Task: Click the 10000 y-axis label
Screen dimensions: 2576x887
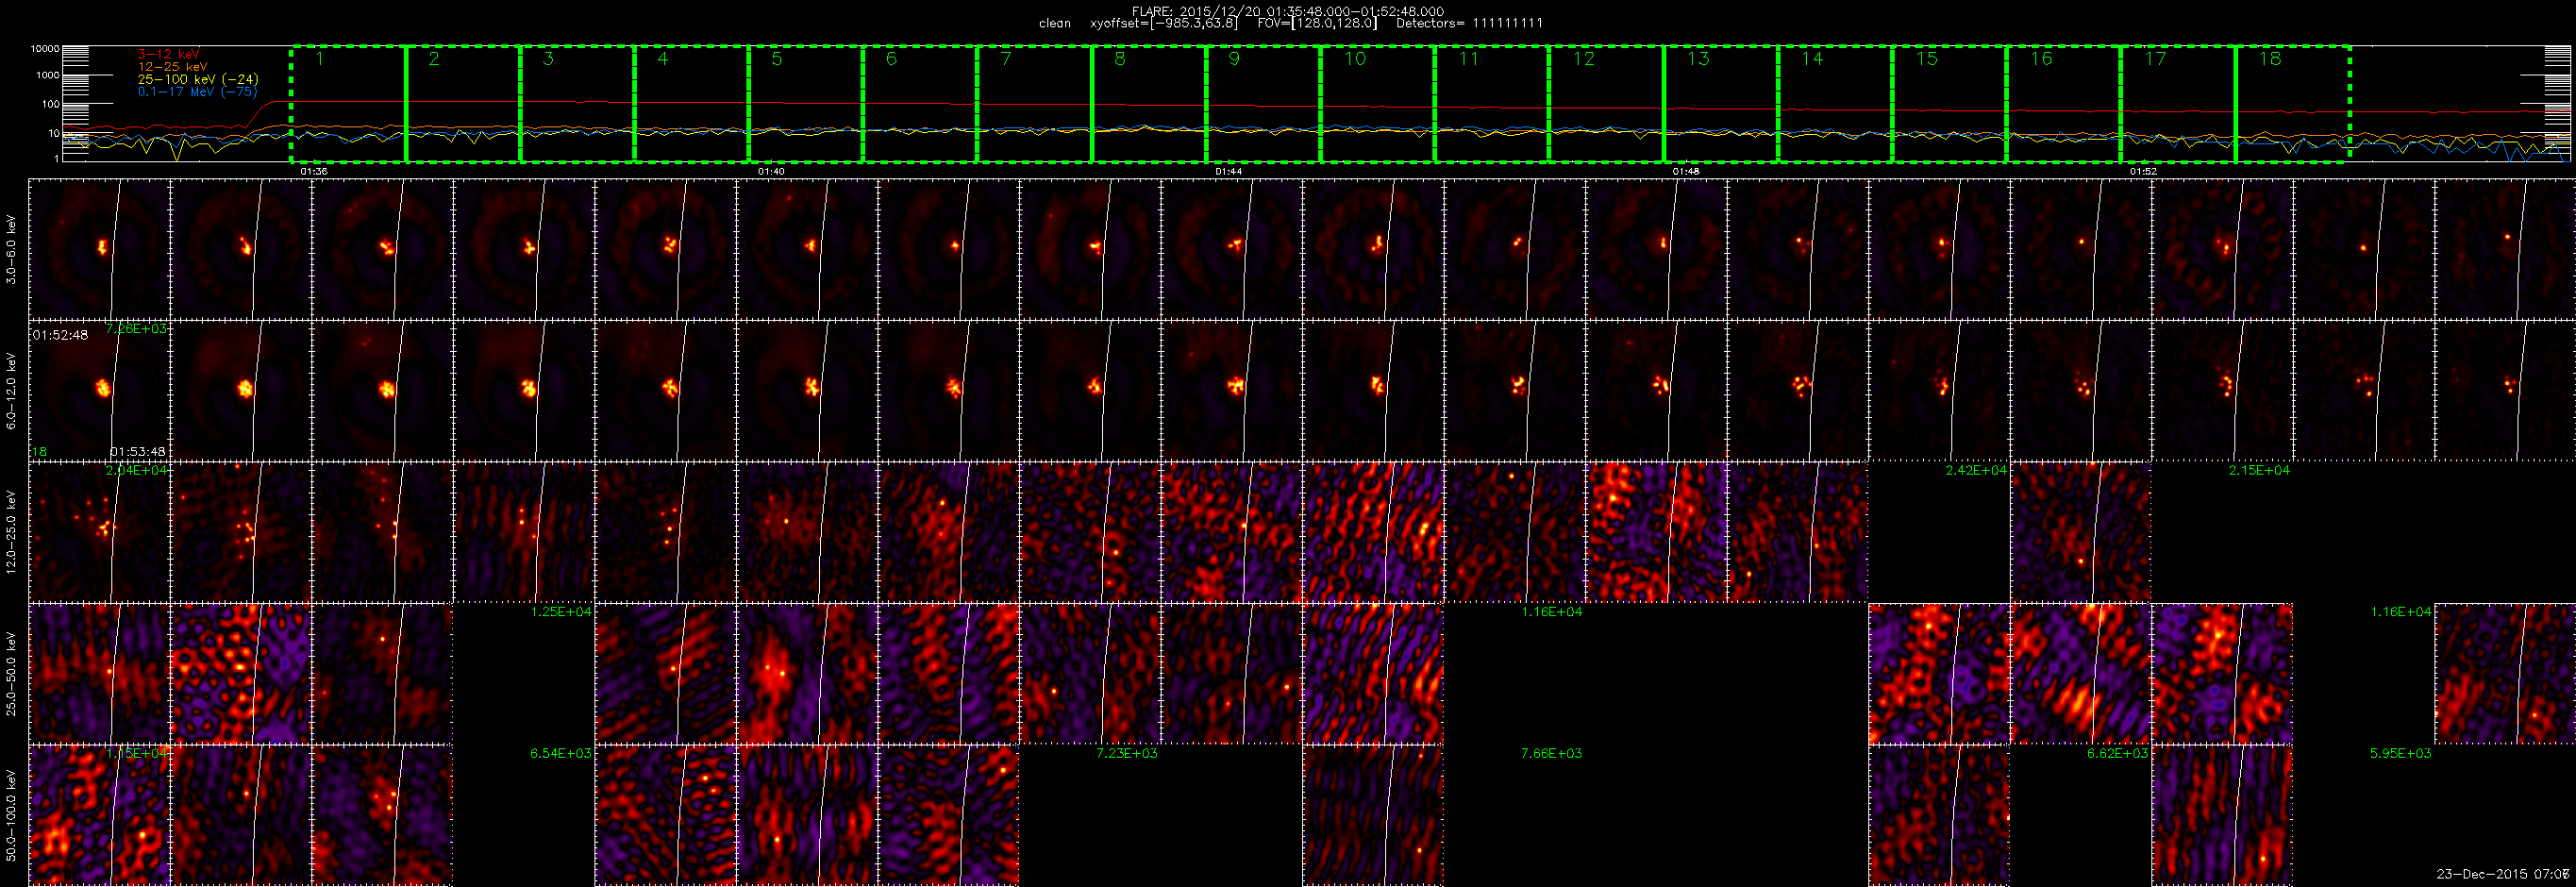Action: tap(46, 48)
